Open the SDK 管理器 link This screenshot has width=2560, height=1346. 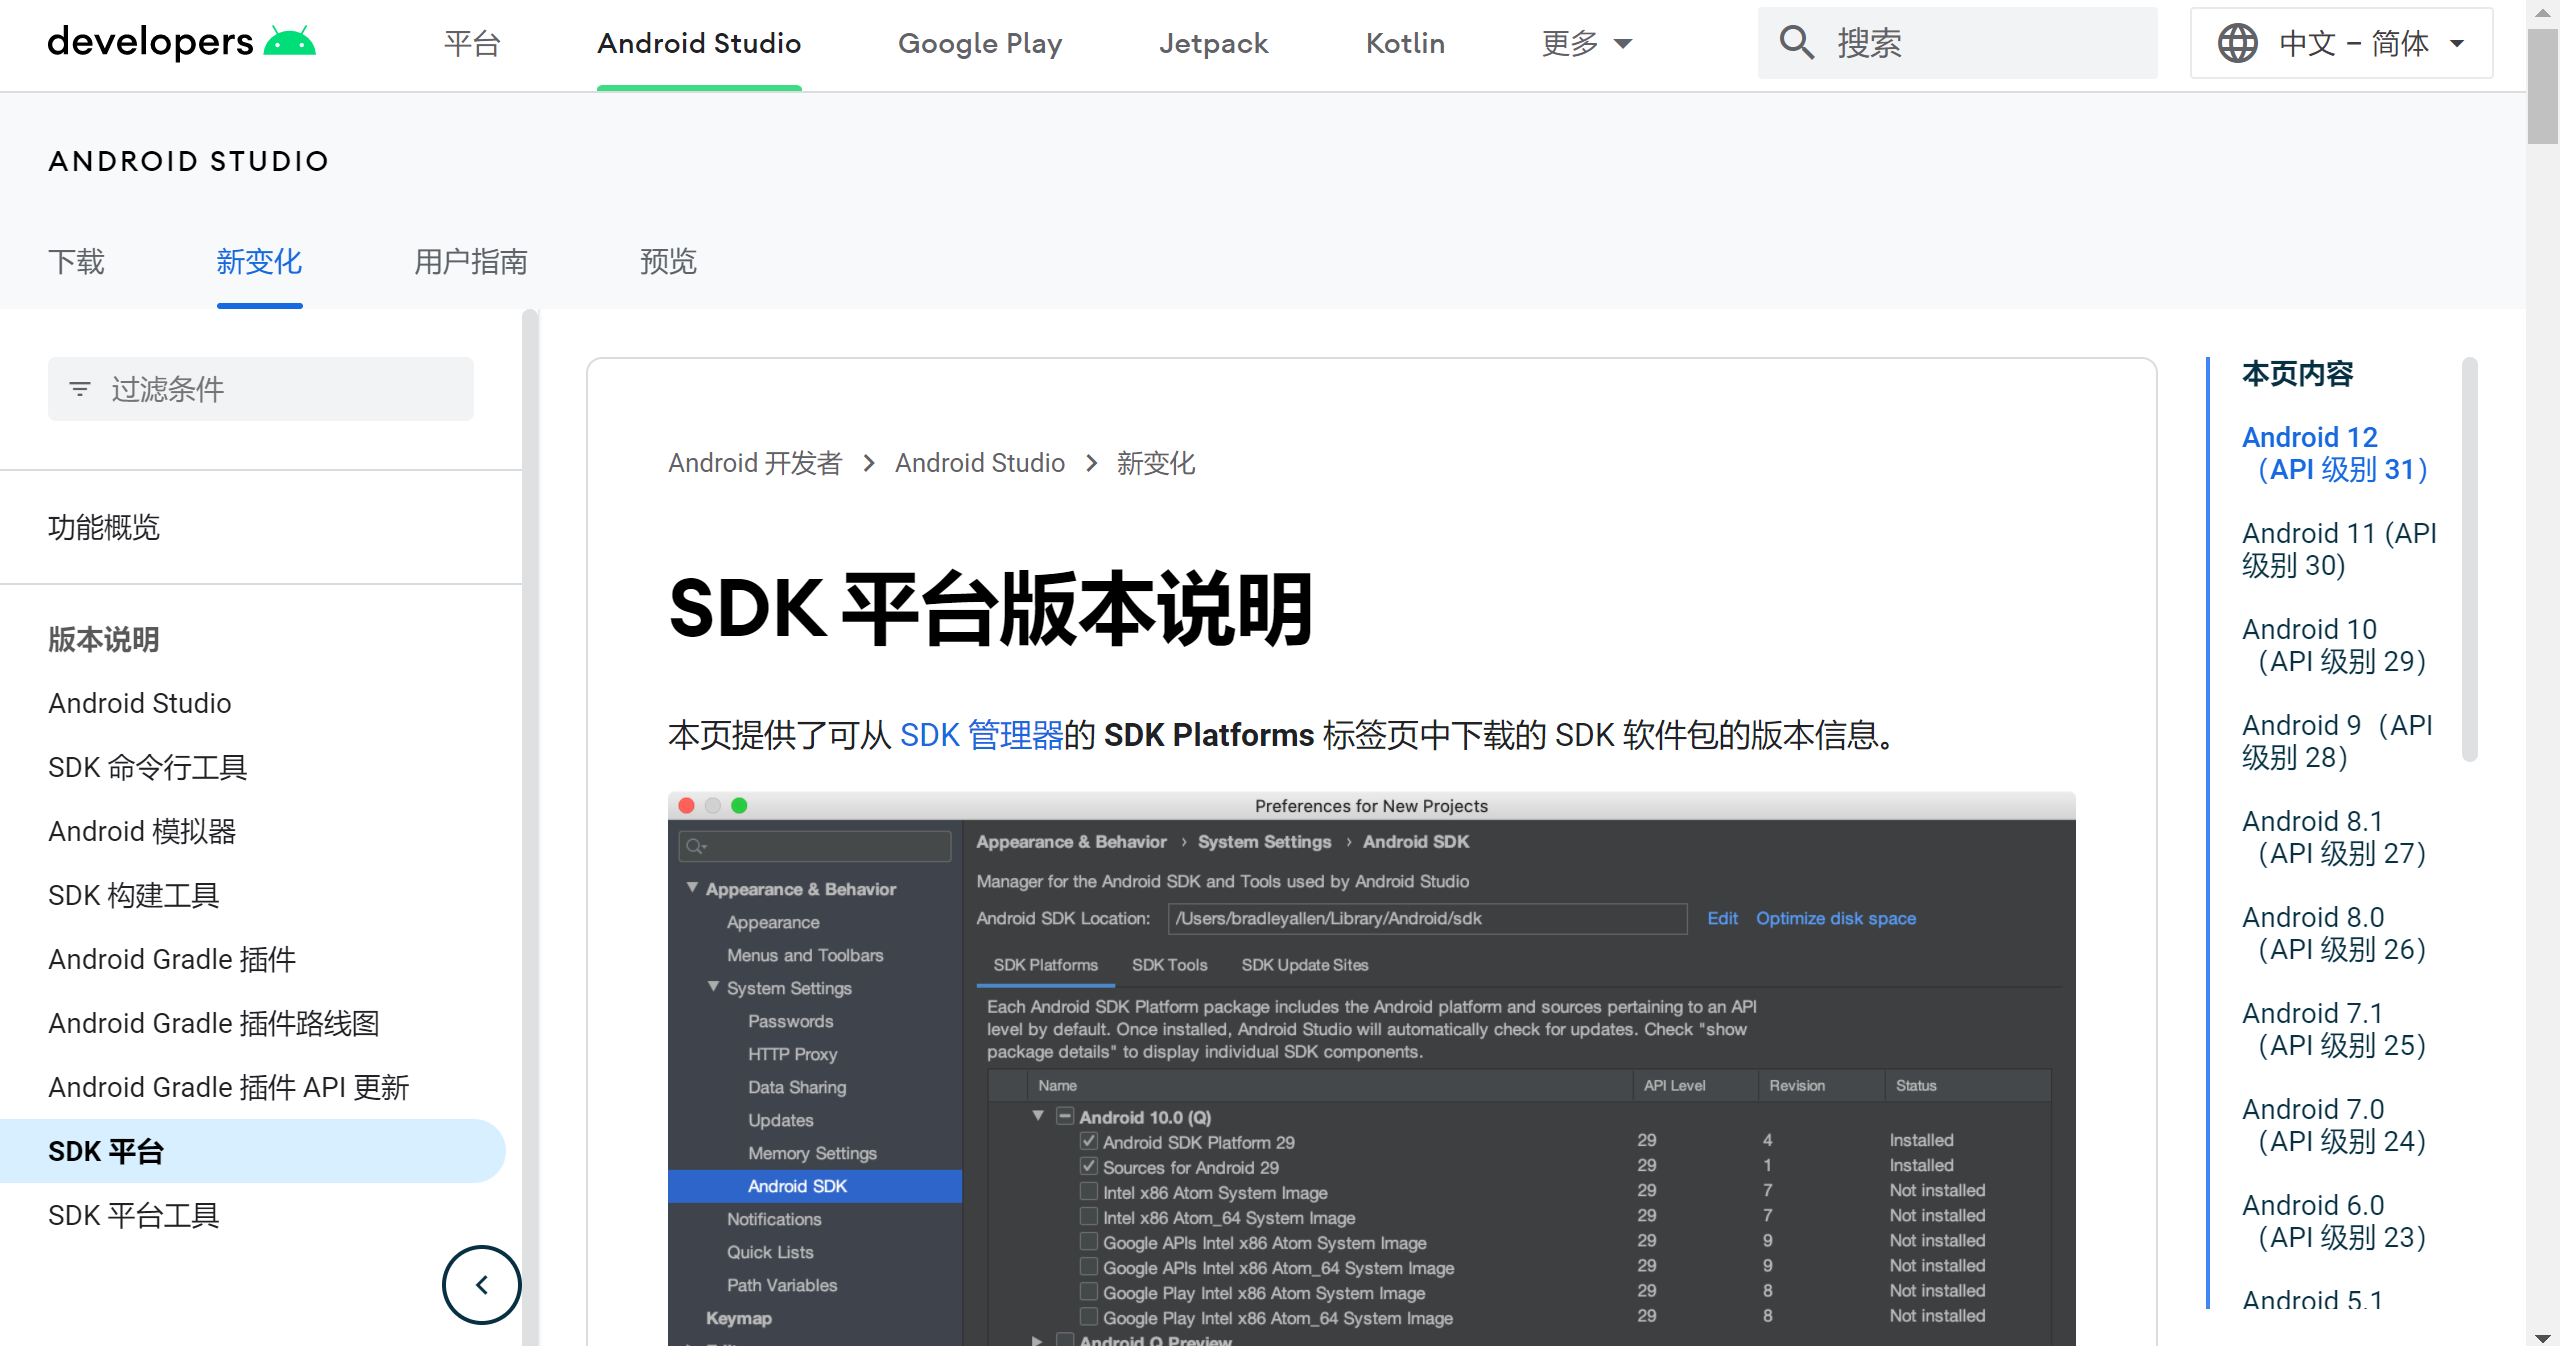pos(981,735)
